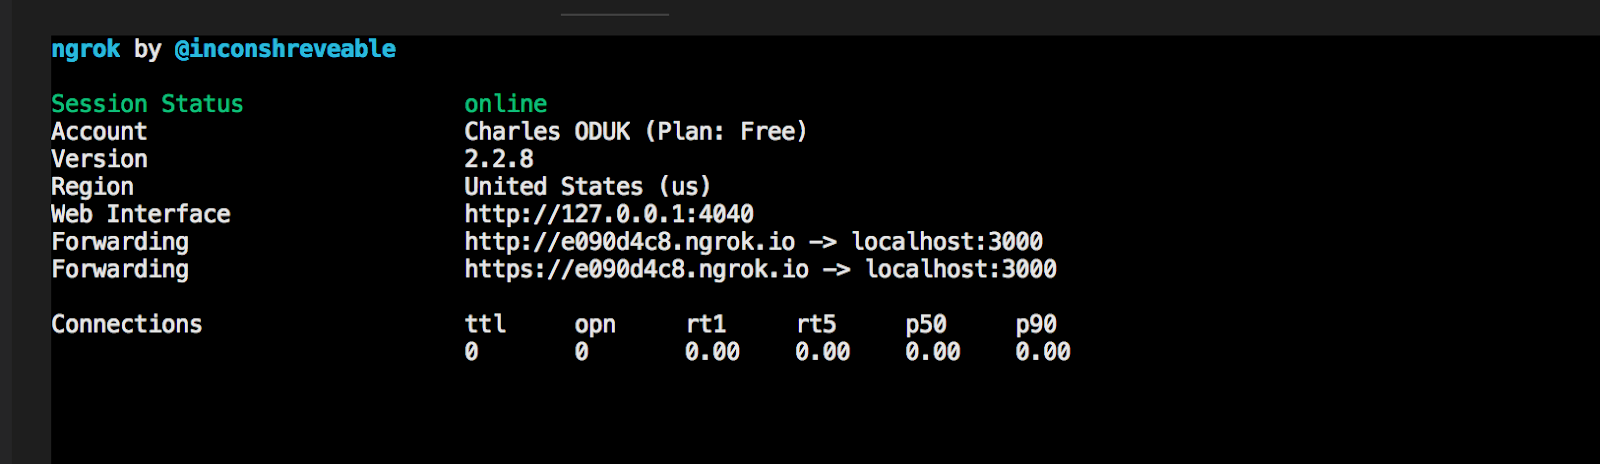
Task: Click the 'Session Status' label
Action: [147, 104]
